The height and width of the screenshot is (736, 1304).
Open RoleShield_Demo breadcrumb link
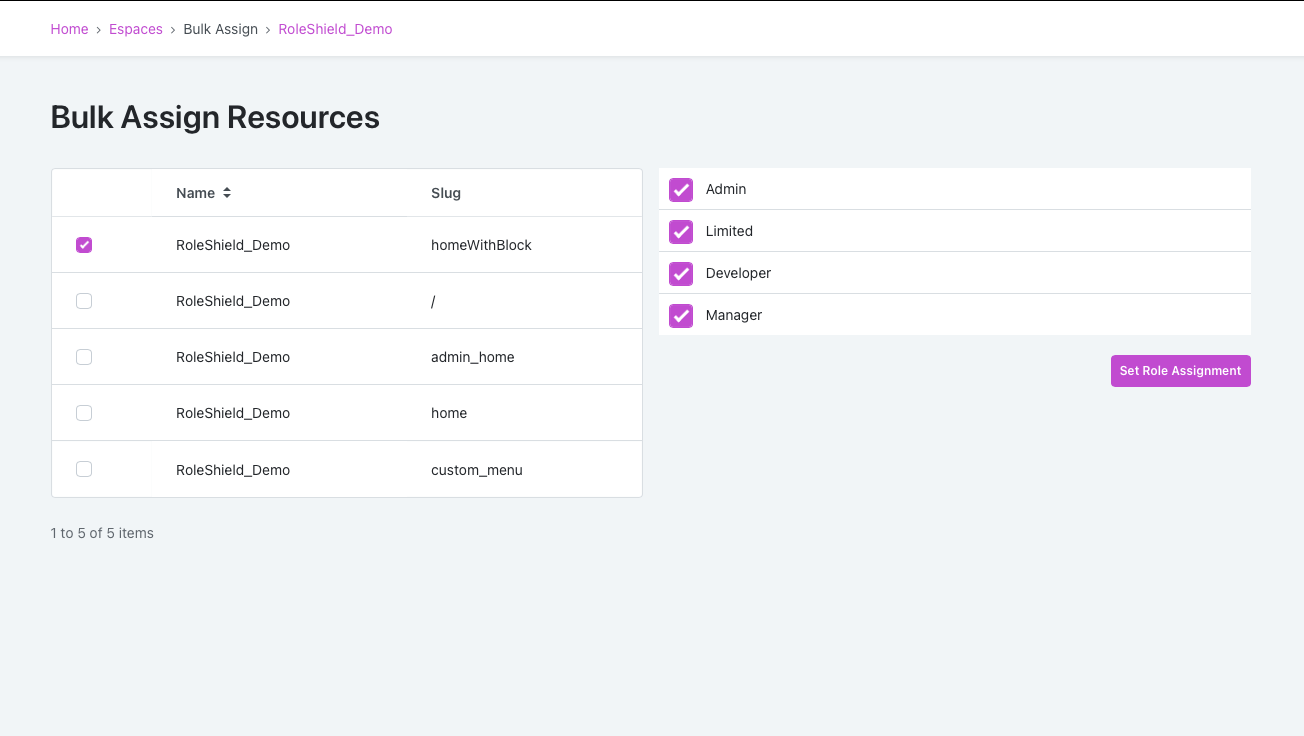(x=335, y=29)
